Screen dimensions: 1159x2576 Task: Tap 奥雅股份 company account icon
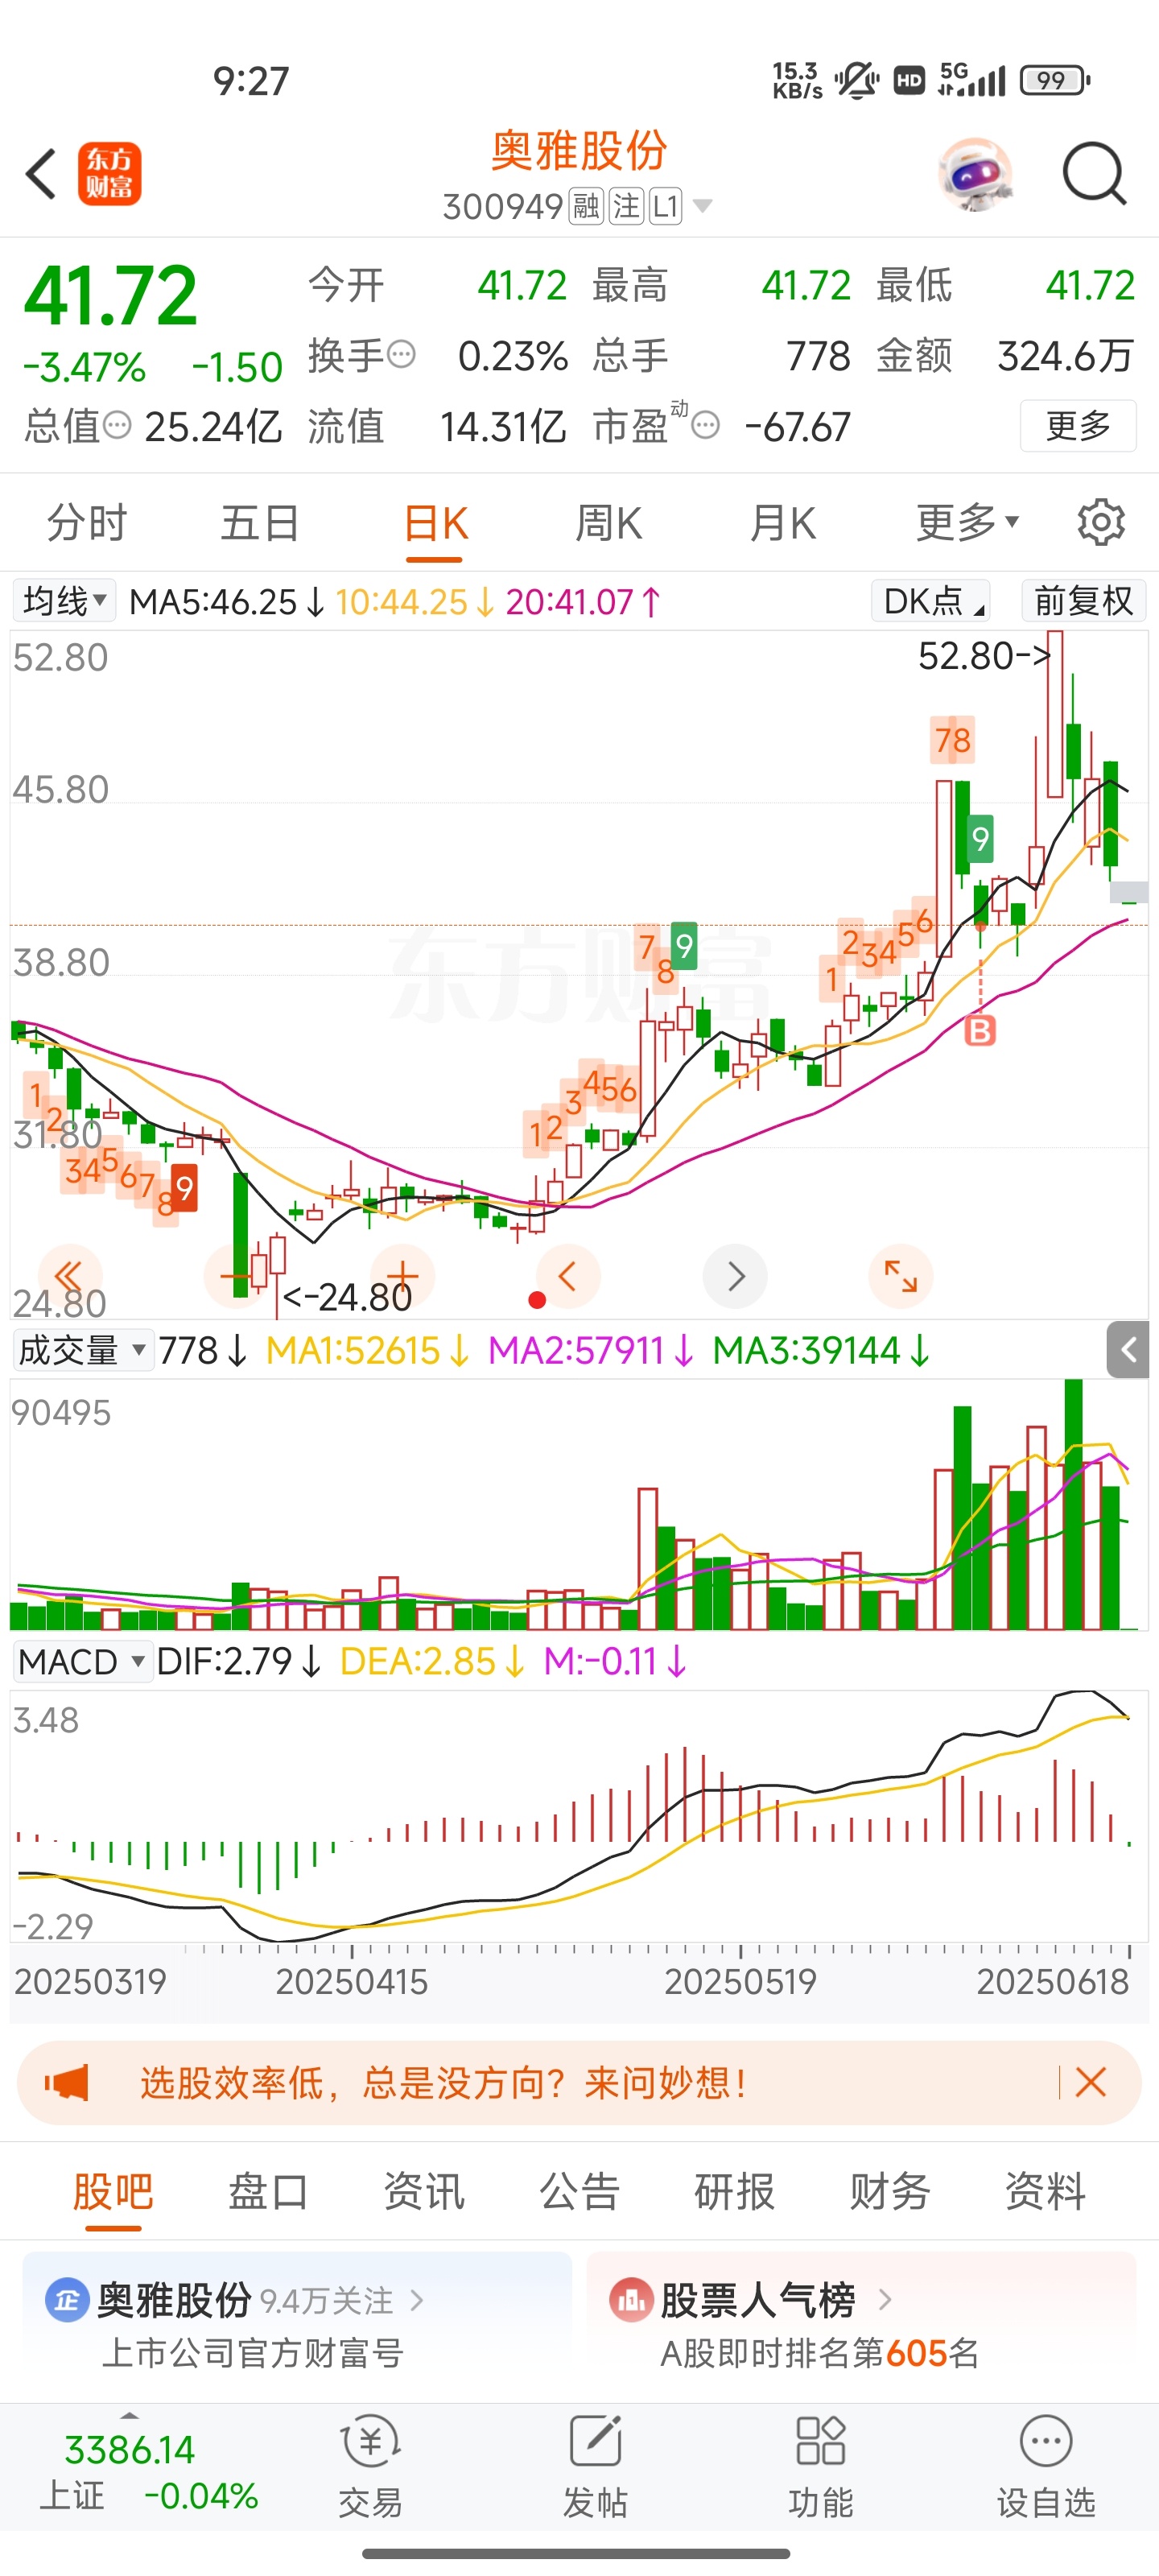(67, 2300)
